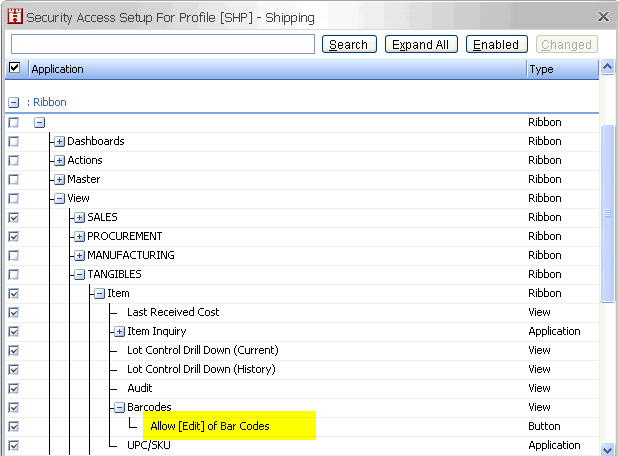
Task: Toggle the Dashboards row checkbox
Action: 14,142
